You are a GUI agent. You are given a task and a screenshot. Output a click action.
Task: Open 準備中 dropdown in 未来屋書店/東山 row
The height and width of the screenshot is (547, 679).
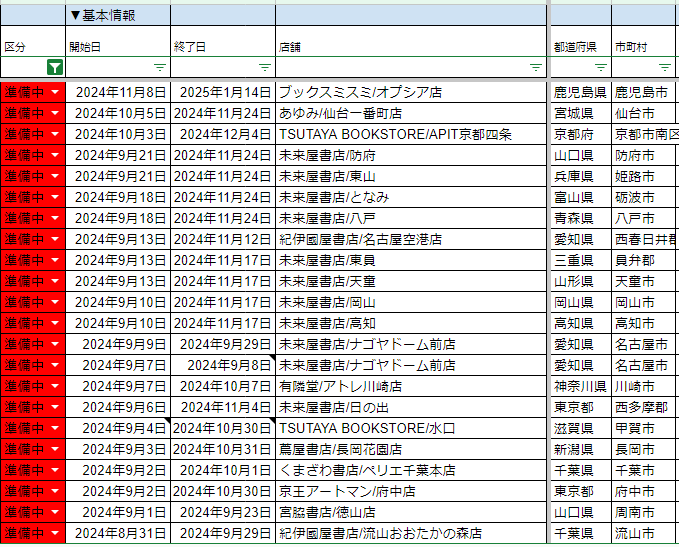pos(55,176)
